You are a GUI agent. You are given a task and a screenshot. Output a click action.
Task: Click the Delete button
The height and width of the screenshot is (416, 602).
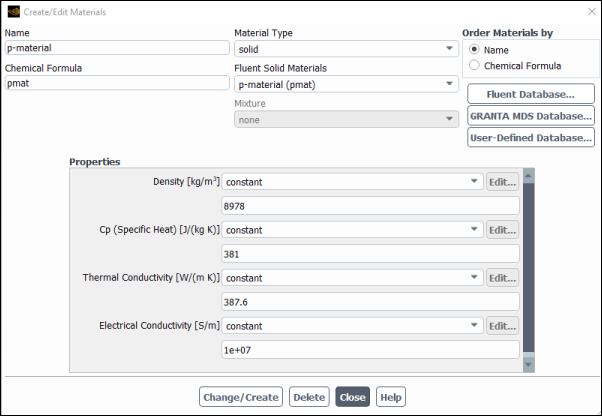[309, 397]
